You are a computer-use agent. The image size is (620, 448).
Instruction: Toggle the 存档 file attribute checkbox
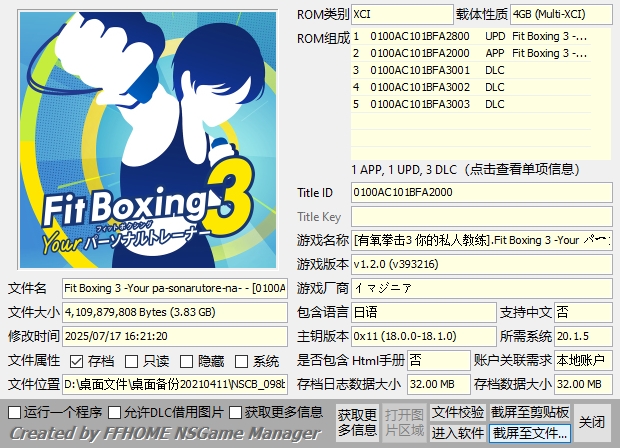pos(79,361)
